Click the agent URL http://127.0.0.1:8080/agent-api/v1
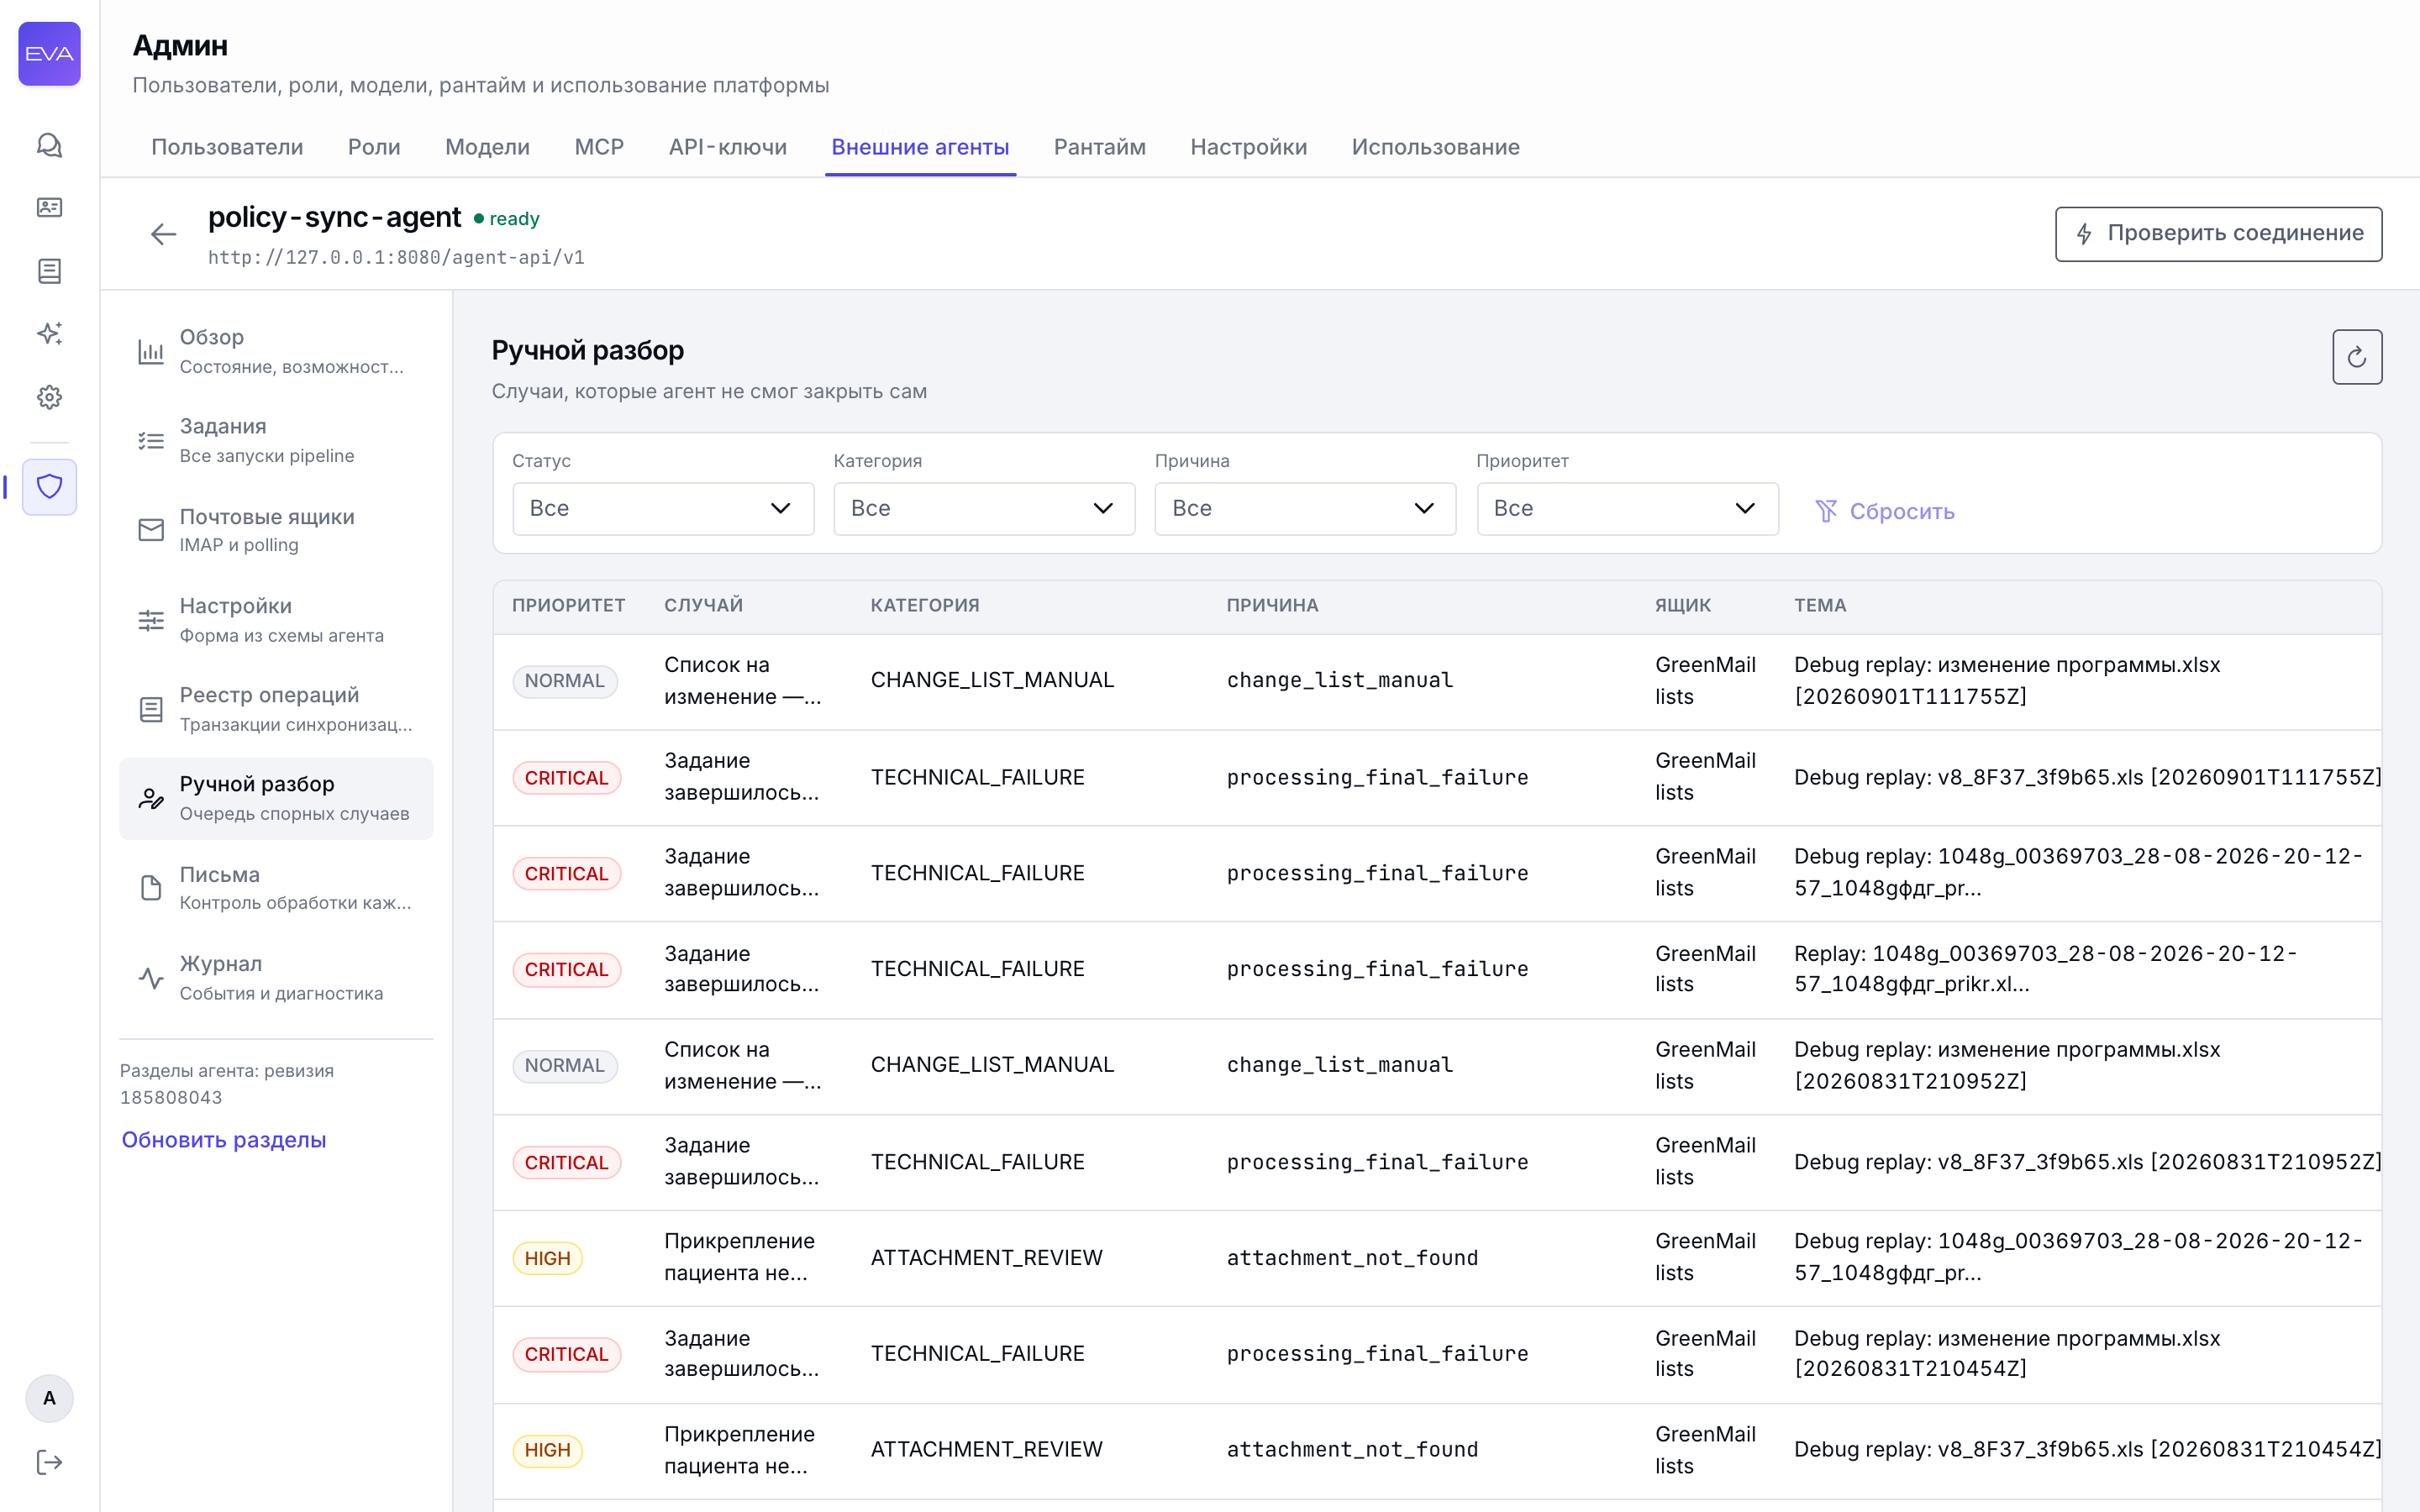2420x1512 pixels. [396, 258]
